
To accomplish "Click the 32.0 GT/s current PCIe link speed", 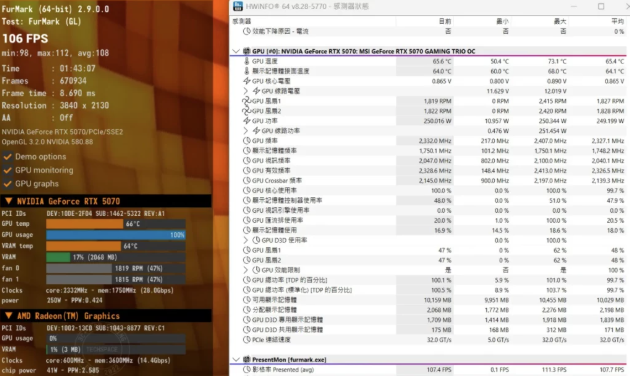I will [x=439, y=339].
